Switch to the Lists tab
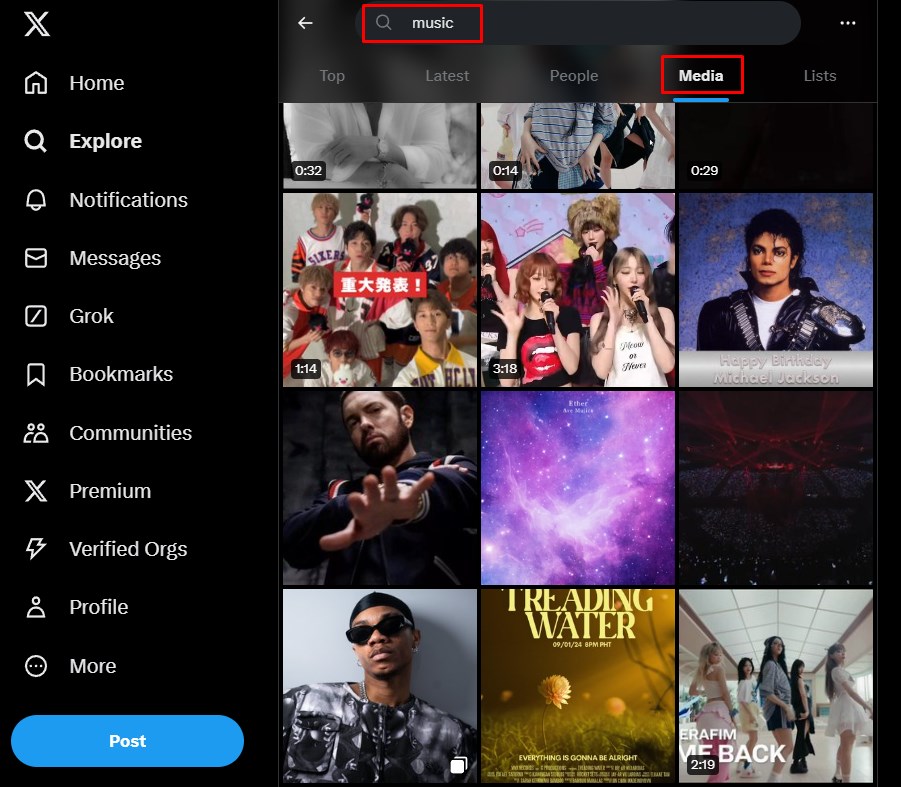Screen dimensions: 901x787 [x=820, y=75]
